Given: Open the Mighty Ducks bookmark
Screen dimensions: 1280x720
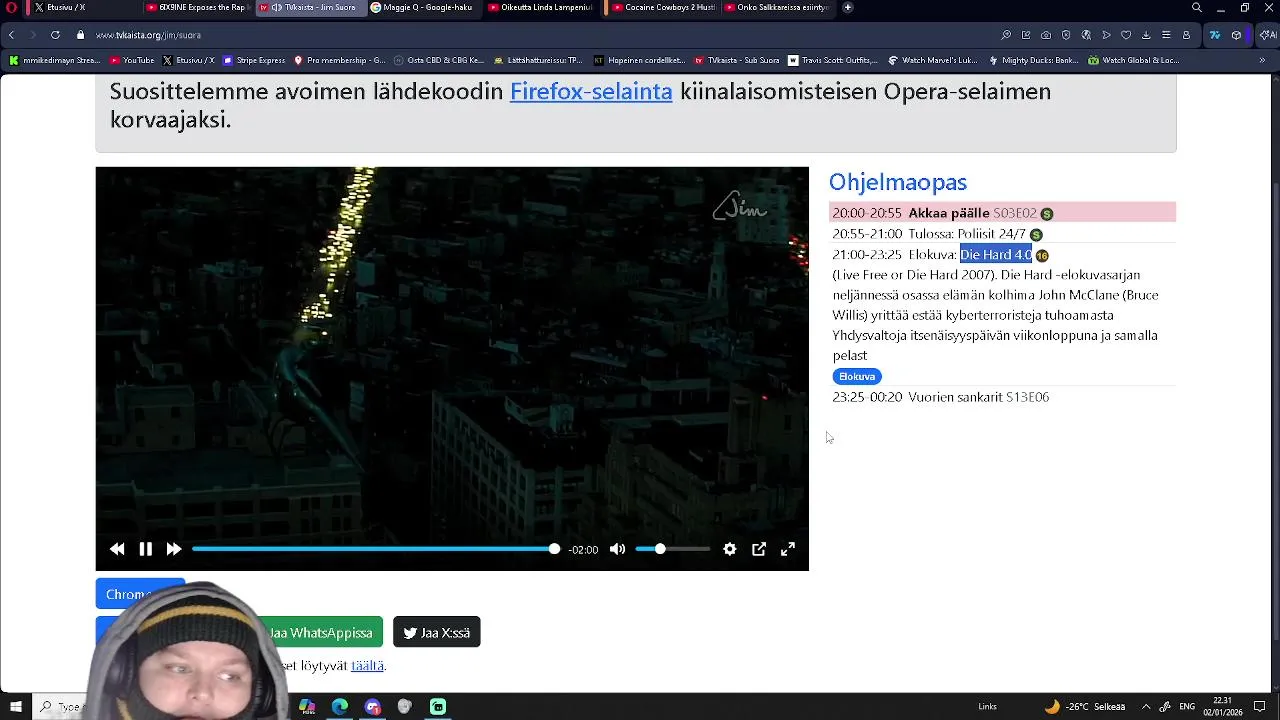Looking at the screenshot, I should (1033, 60).
